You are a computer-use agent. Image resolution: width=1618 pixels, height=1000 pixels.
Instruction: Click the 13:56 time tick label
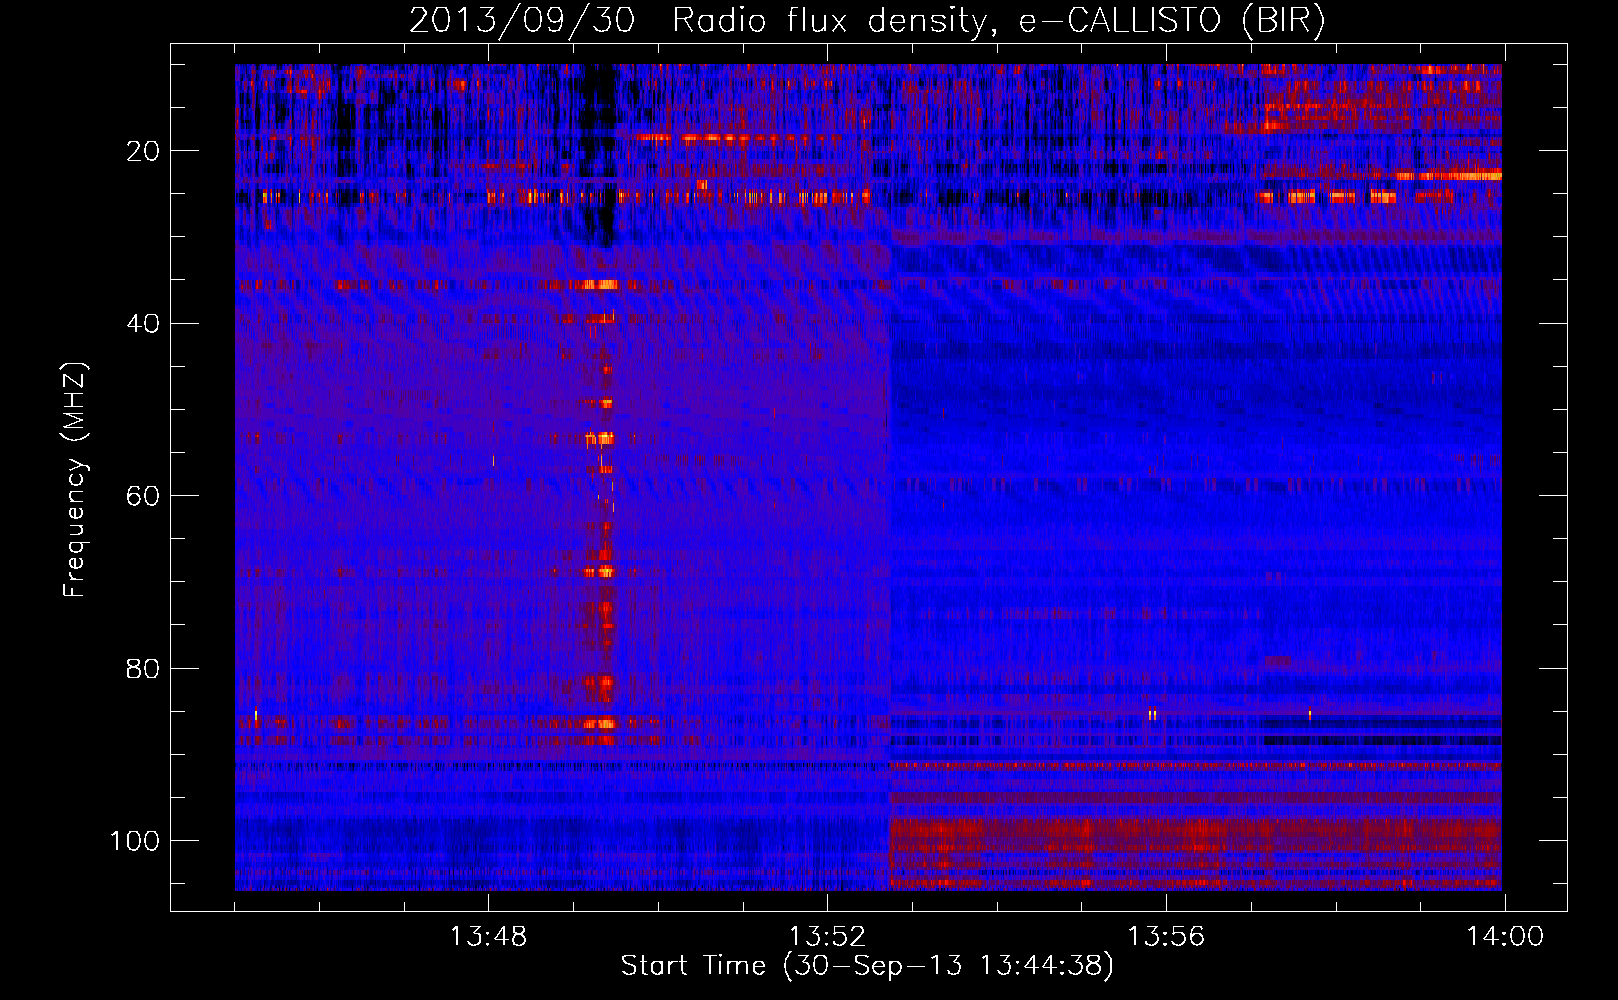click(1166, 937)
